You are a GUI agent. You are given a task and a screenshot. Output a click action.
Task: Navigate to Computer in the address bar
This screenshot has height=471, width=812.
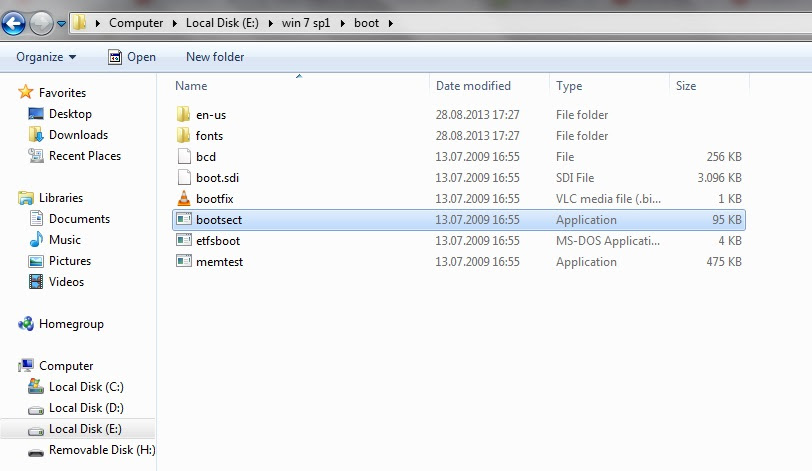(136, 23)
